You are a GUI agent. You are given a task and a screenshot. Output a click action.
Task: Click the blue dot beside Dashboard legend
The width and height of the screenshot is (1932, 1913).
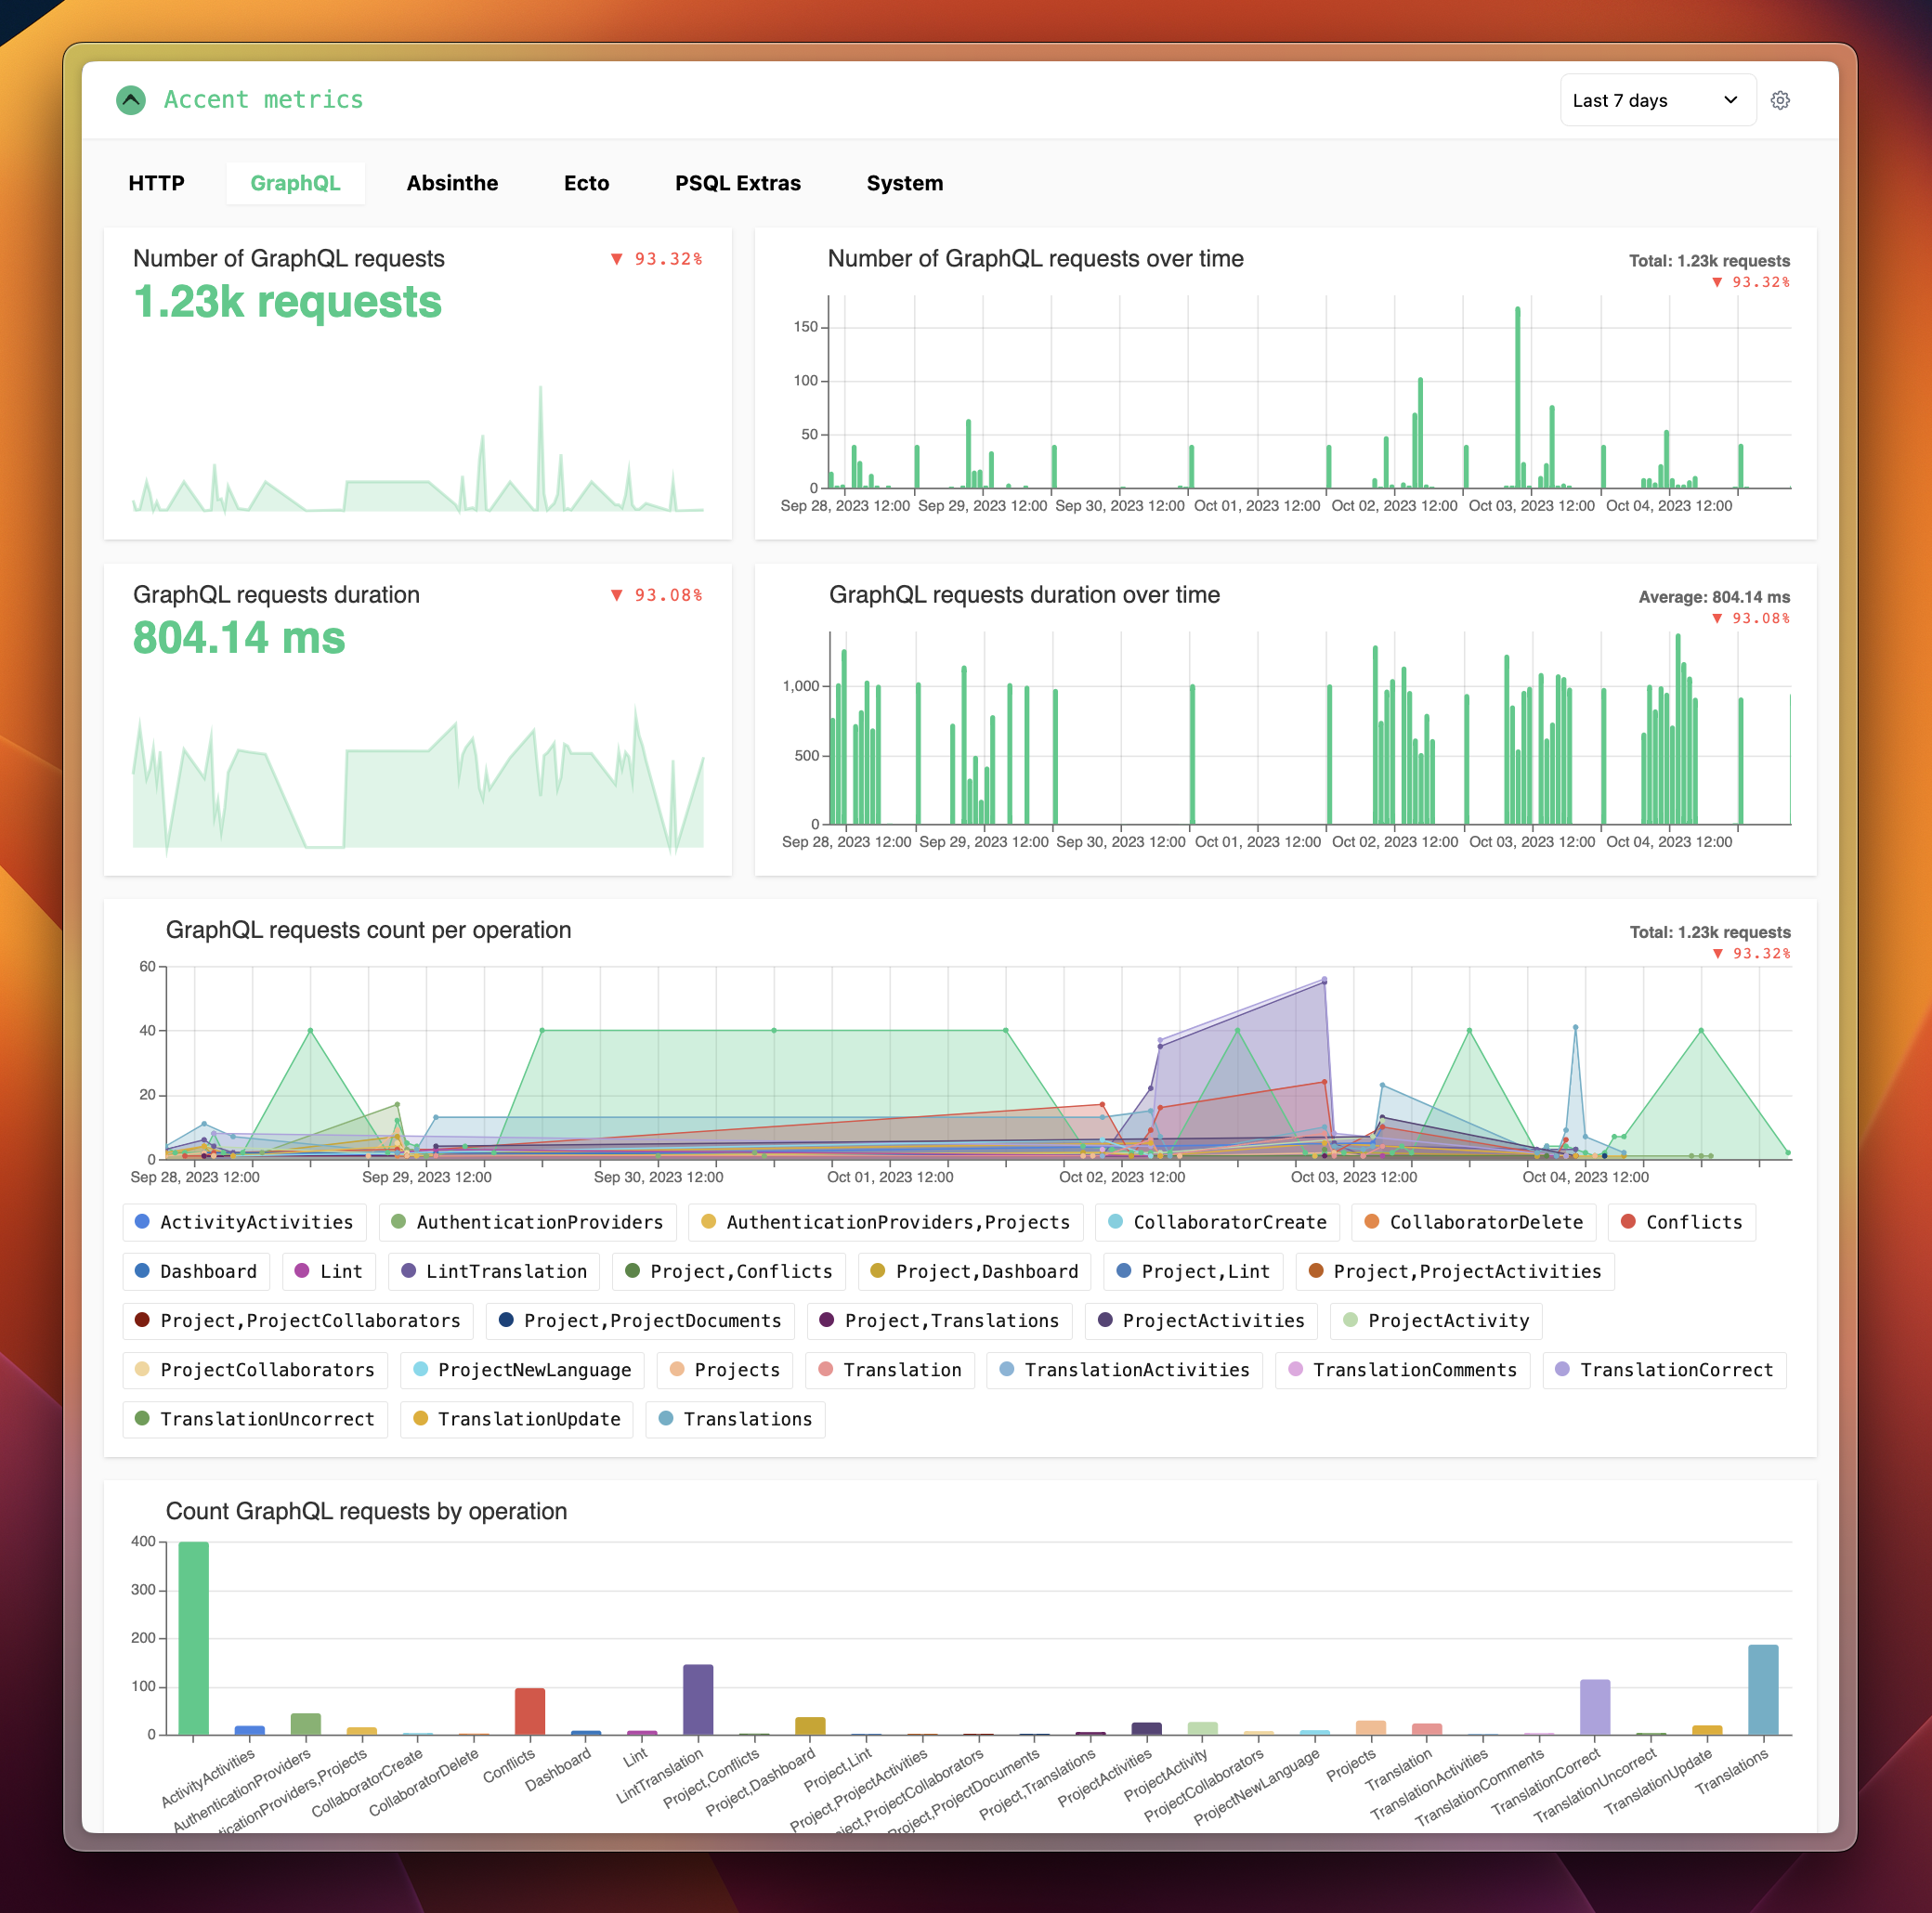tap(142, 1271)
